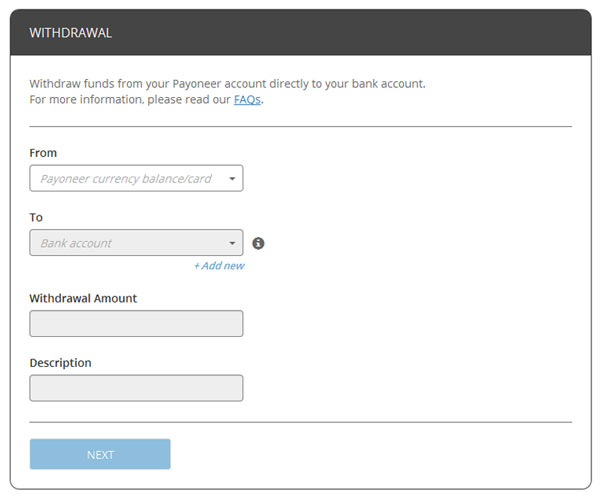This screenshot has width=600, height=497.
Task: Click the divider line above the NEXT button
Action: (300, 422)
